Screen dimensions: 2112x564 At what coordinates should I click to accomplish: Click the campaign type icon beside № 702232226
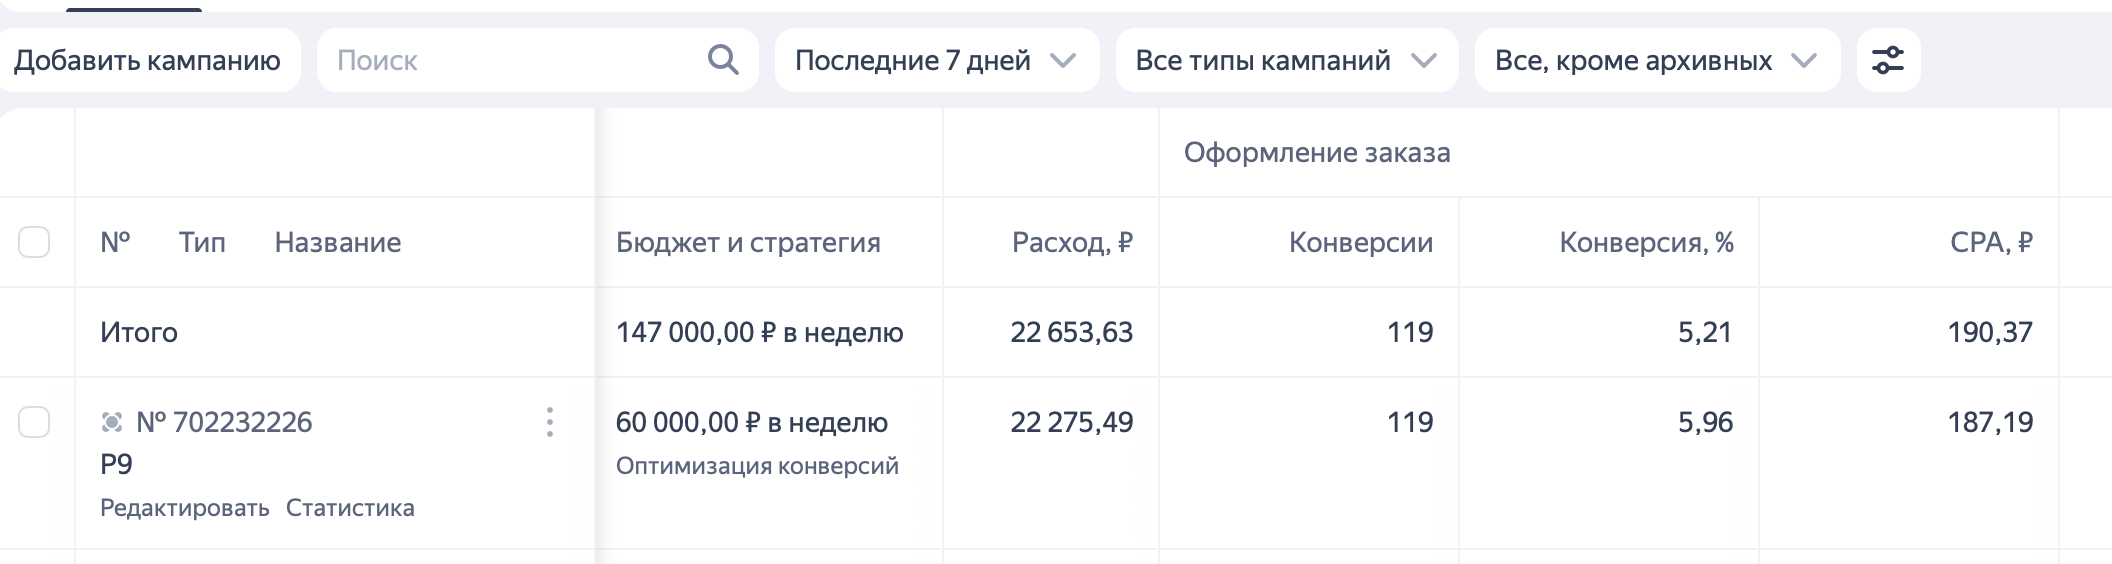[x=112, y=422]
